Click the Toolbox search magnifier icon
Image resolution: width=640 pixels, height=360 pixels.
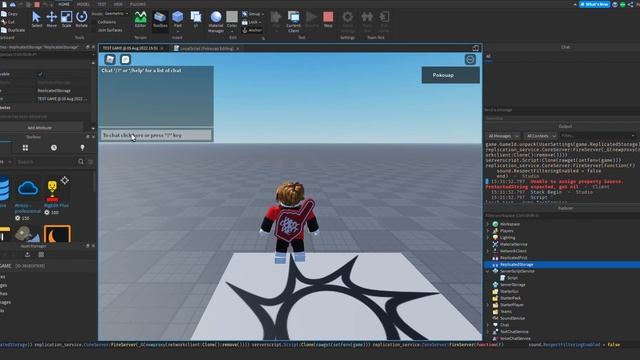(x=81, y=162)
